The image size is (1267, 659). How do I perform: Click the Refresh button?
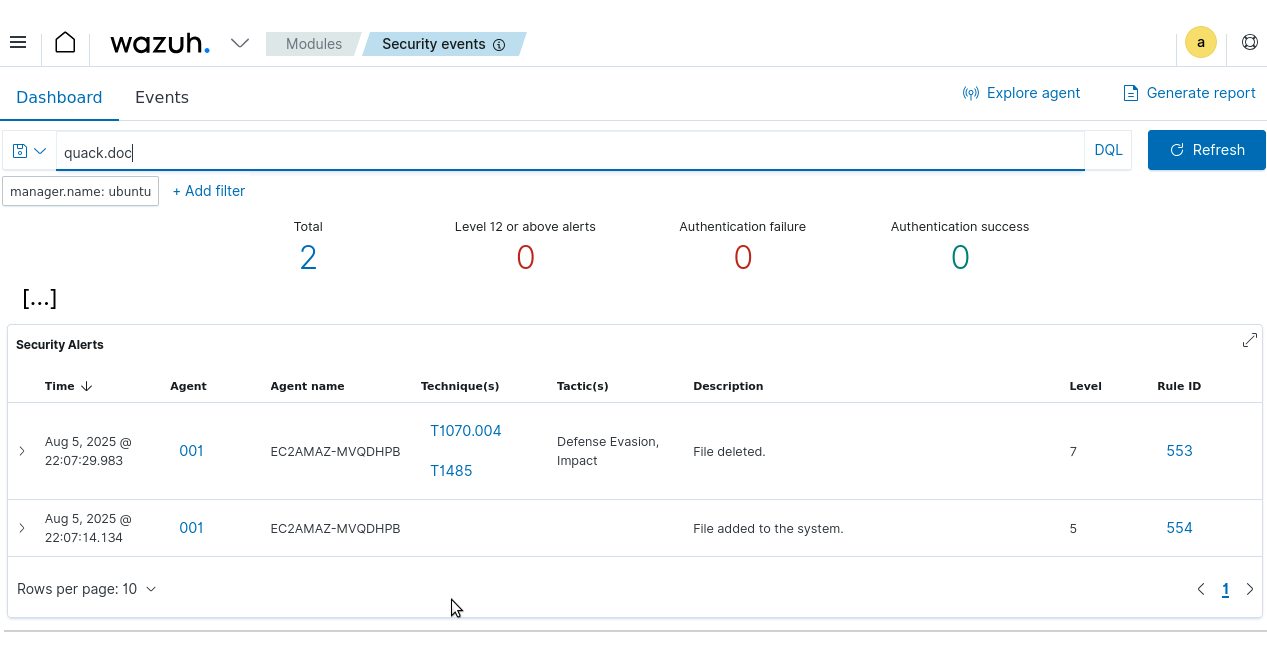[x=1206, y=150]
